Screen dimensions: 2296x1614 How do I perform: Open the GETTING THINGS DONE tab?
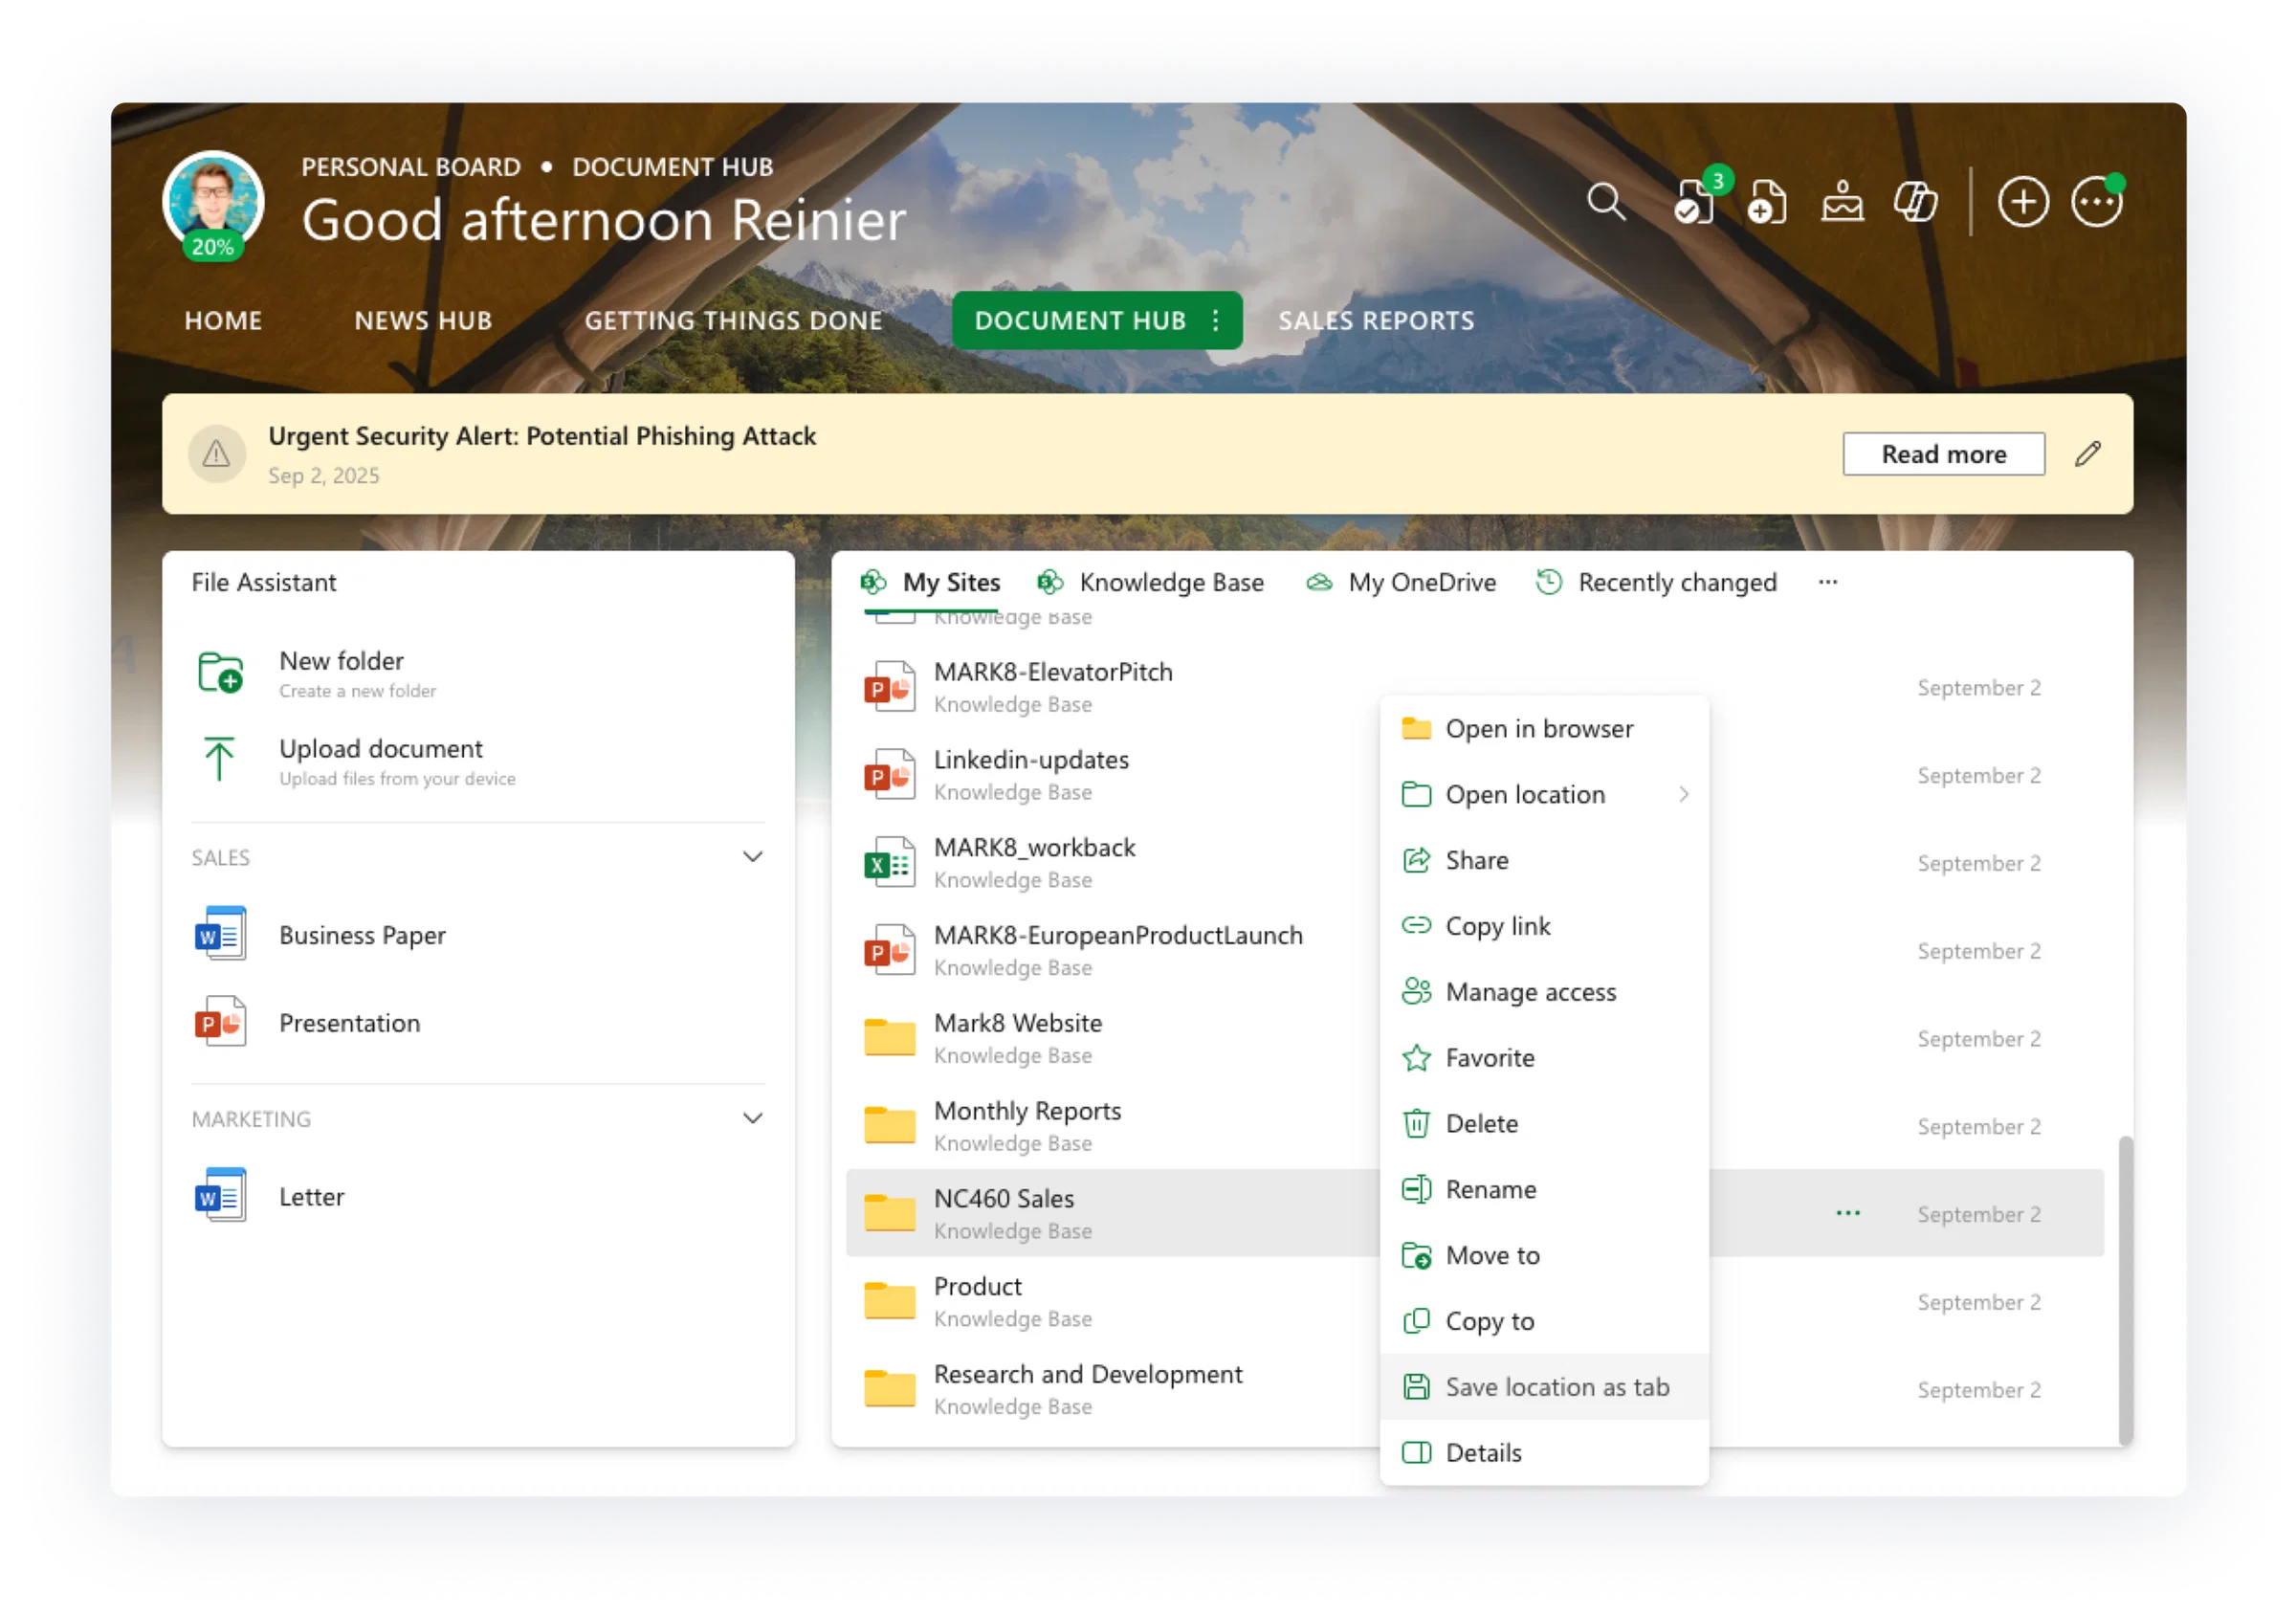point(733,320)
